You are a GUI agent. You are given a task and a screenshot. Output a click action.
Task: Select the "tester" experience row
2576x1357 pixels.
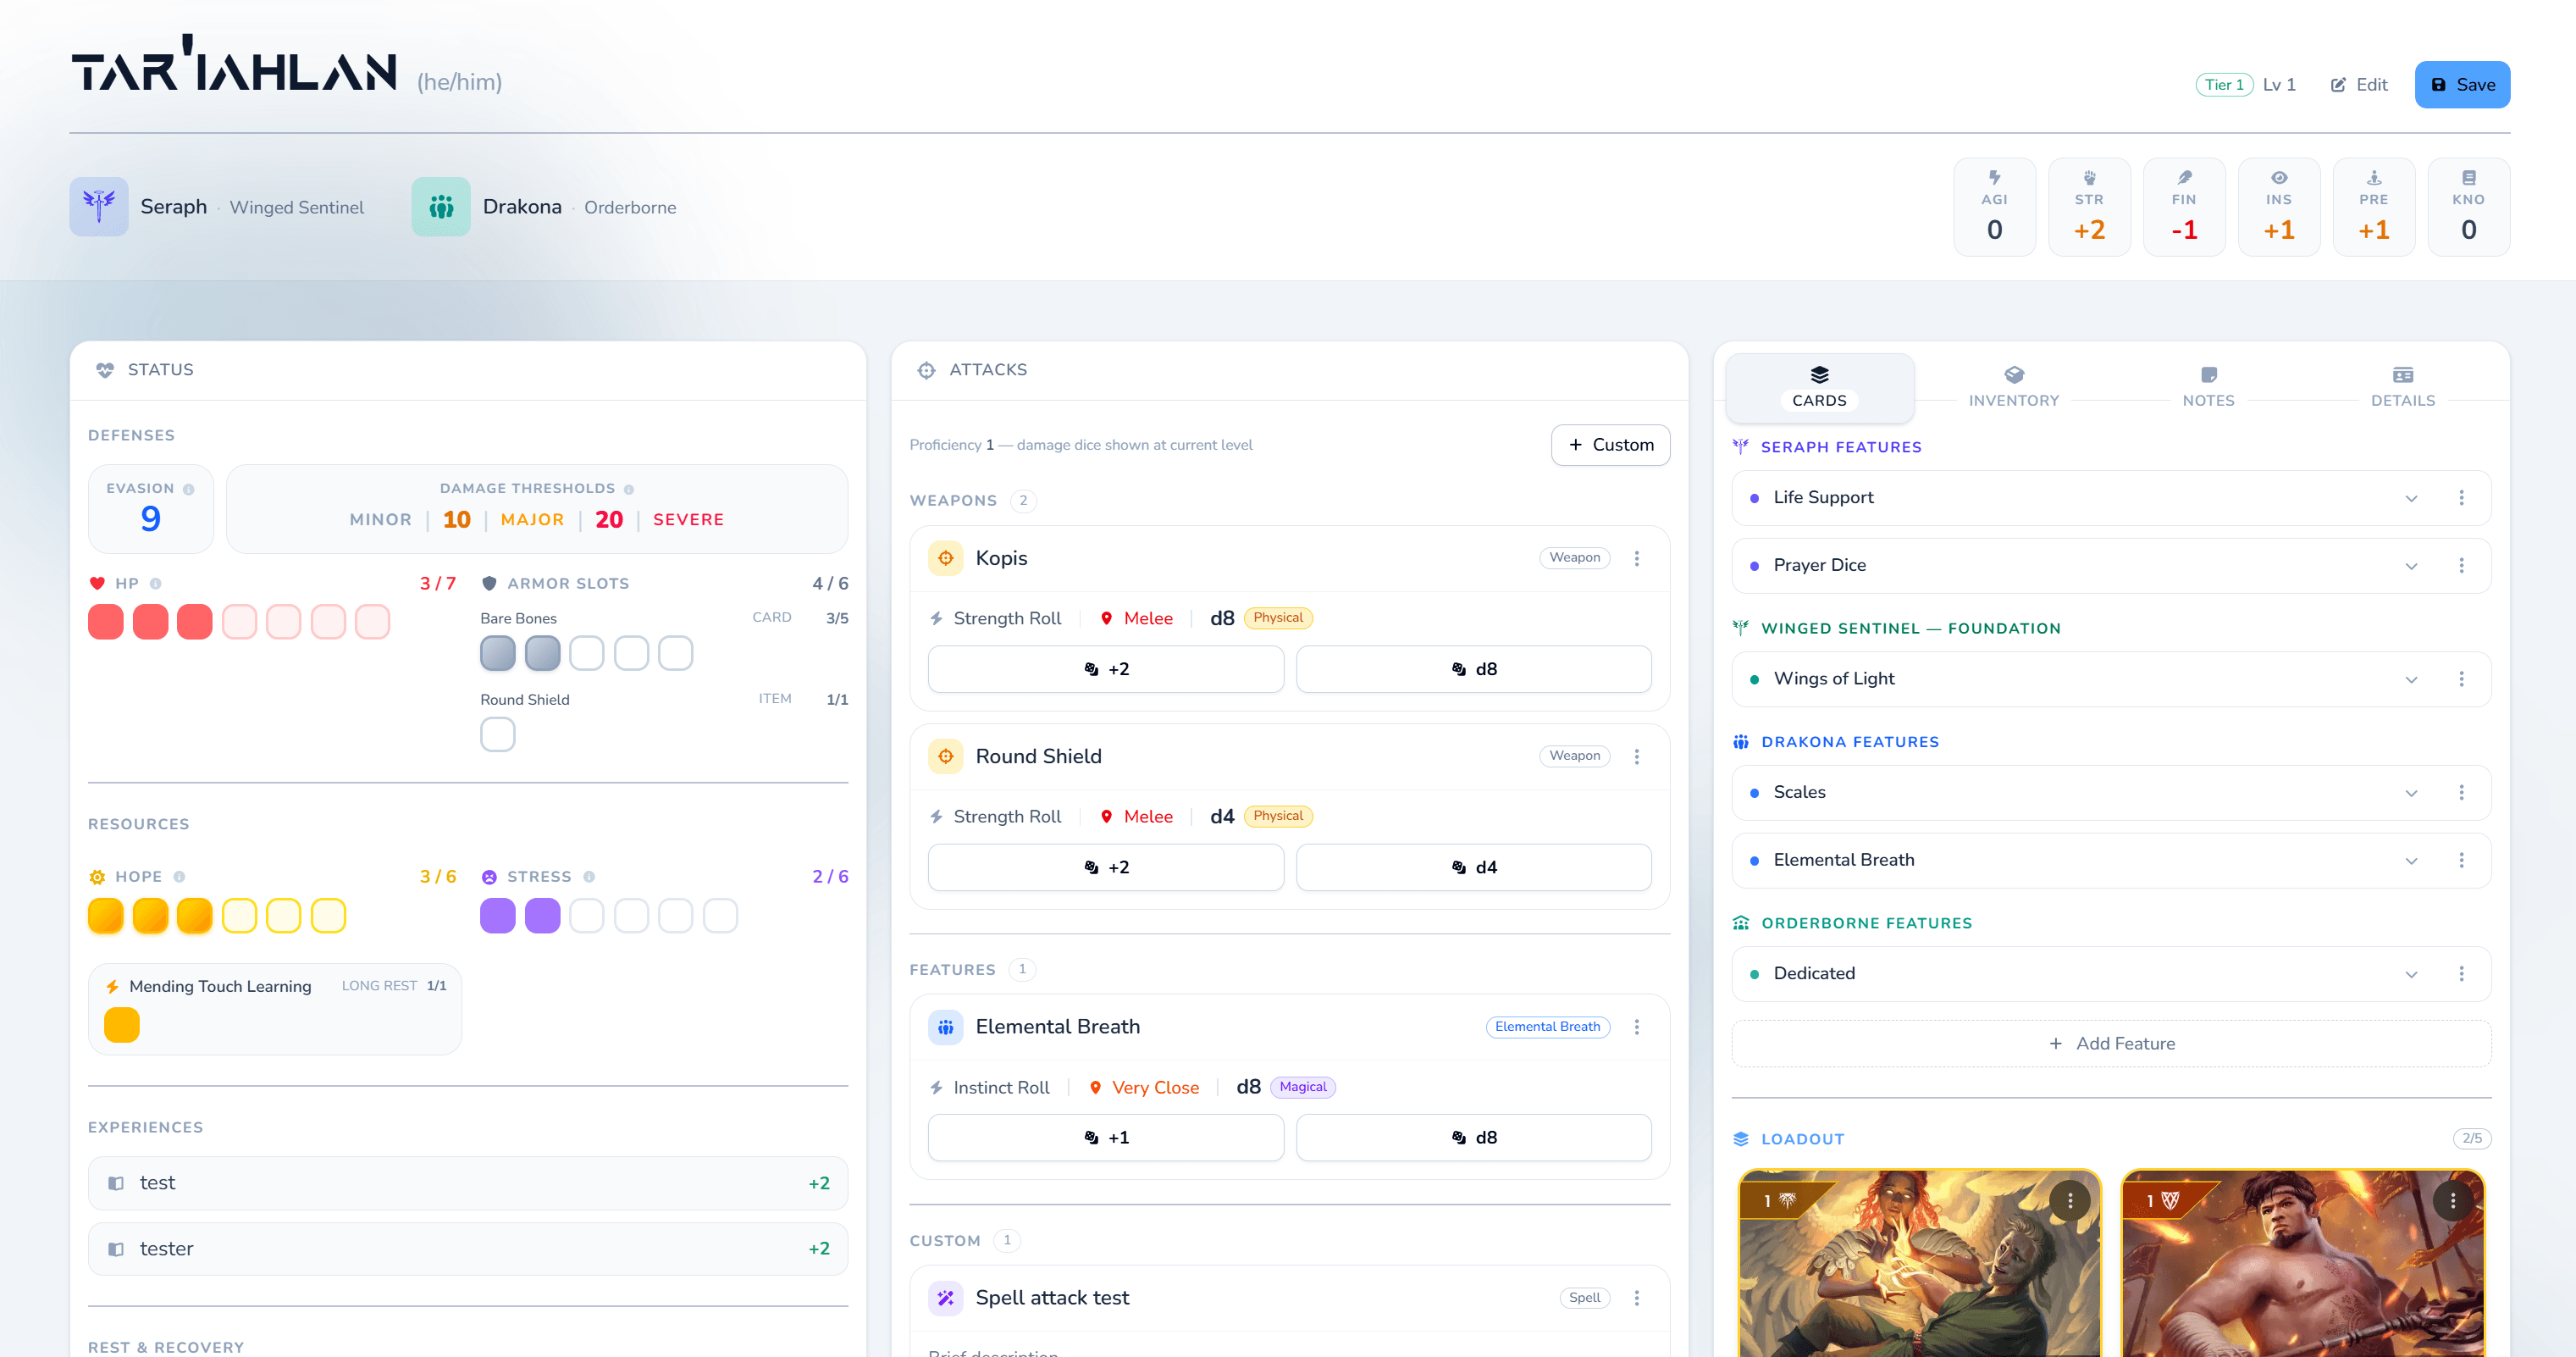pyautogui.click(x=468, y=1249)
